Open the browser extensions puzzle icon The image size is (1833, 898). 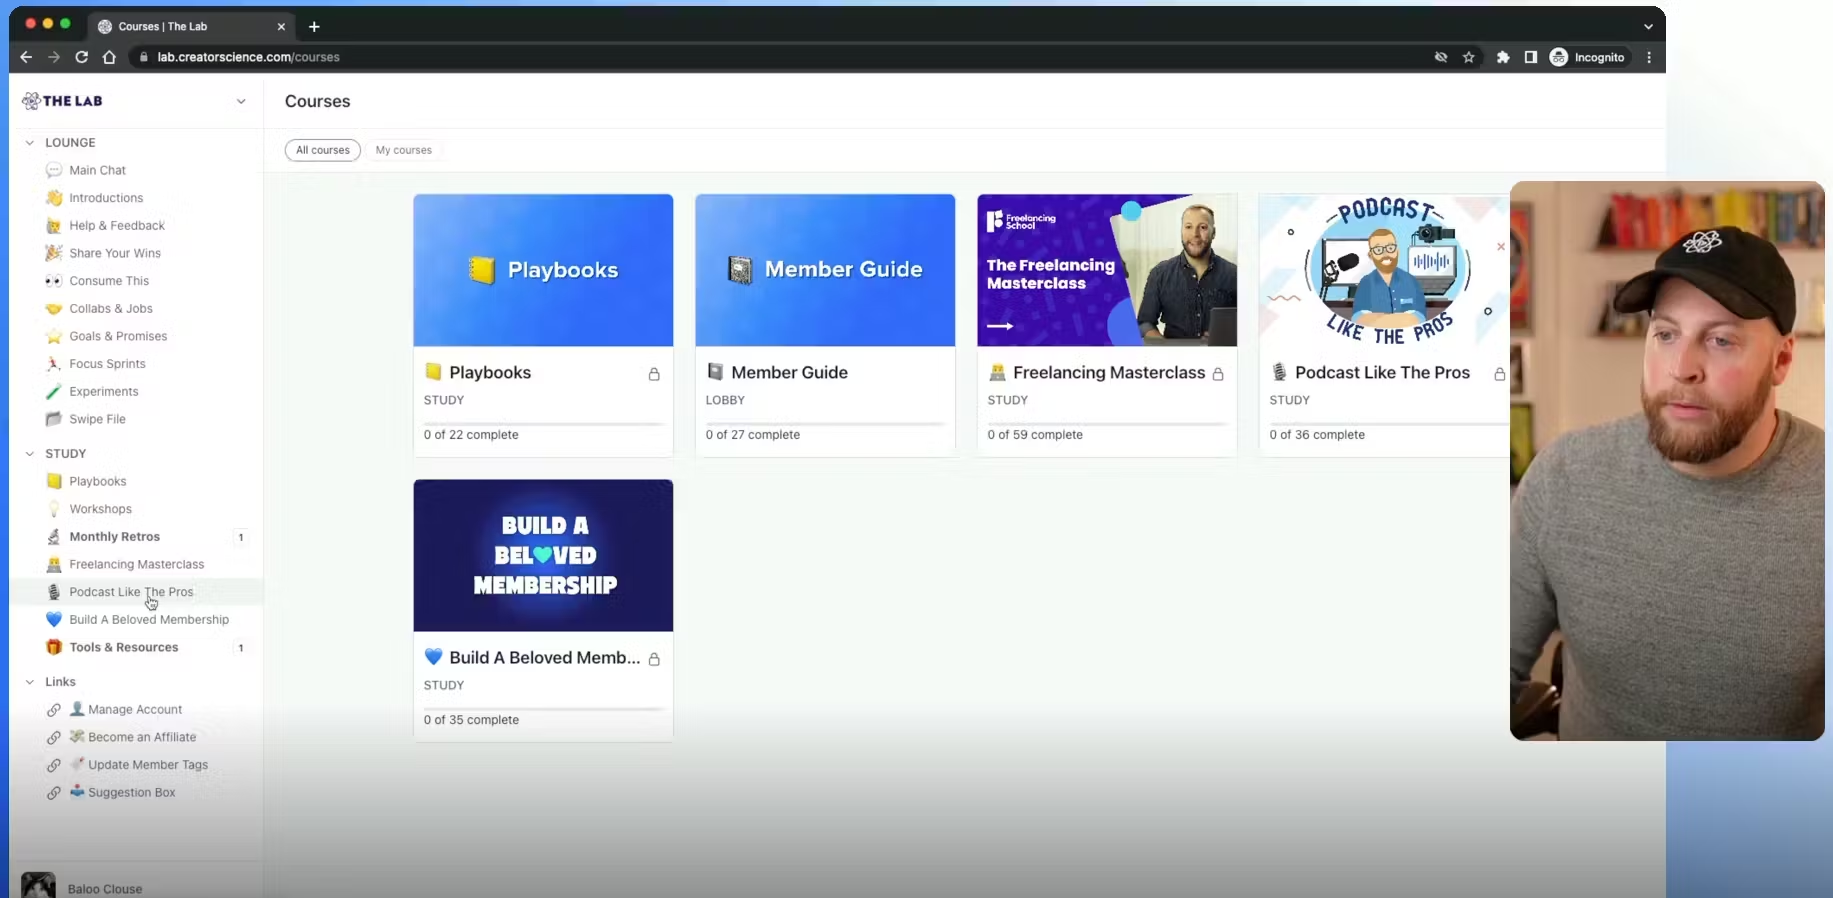[1502, 58]
